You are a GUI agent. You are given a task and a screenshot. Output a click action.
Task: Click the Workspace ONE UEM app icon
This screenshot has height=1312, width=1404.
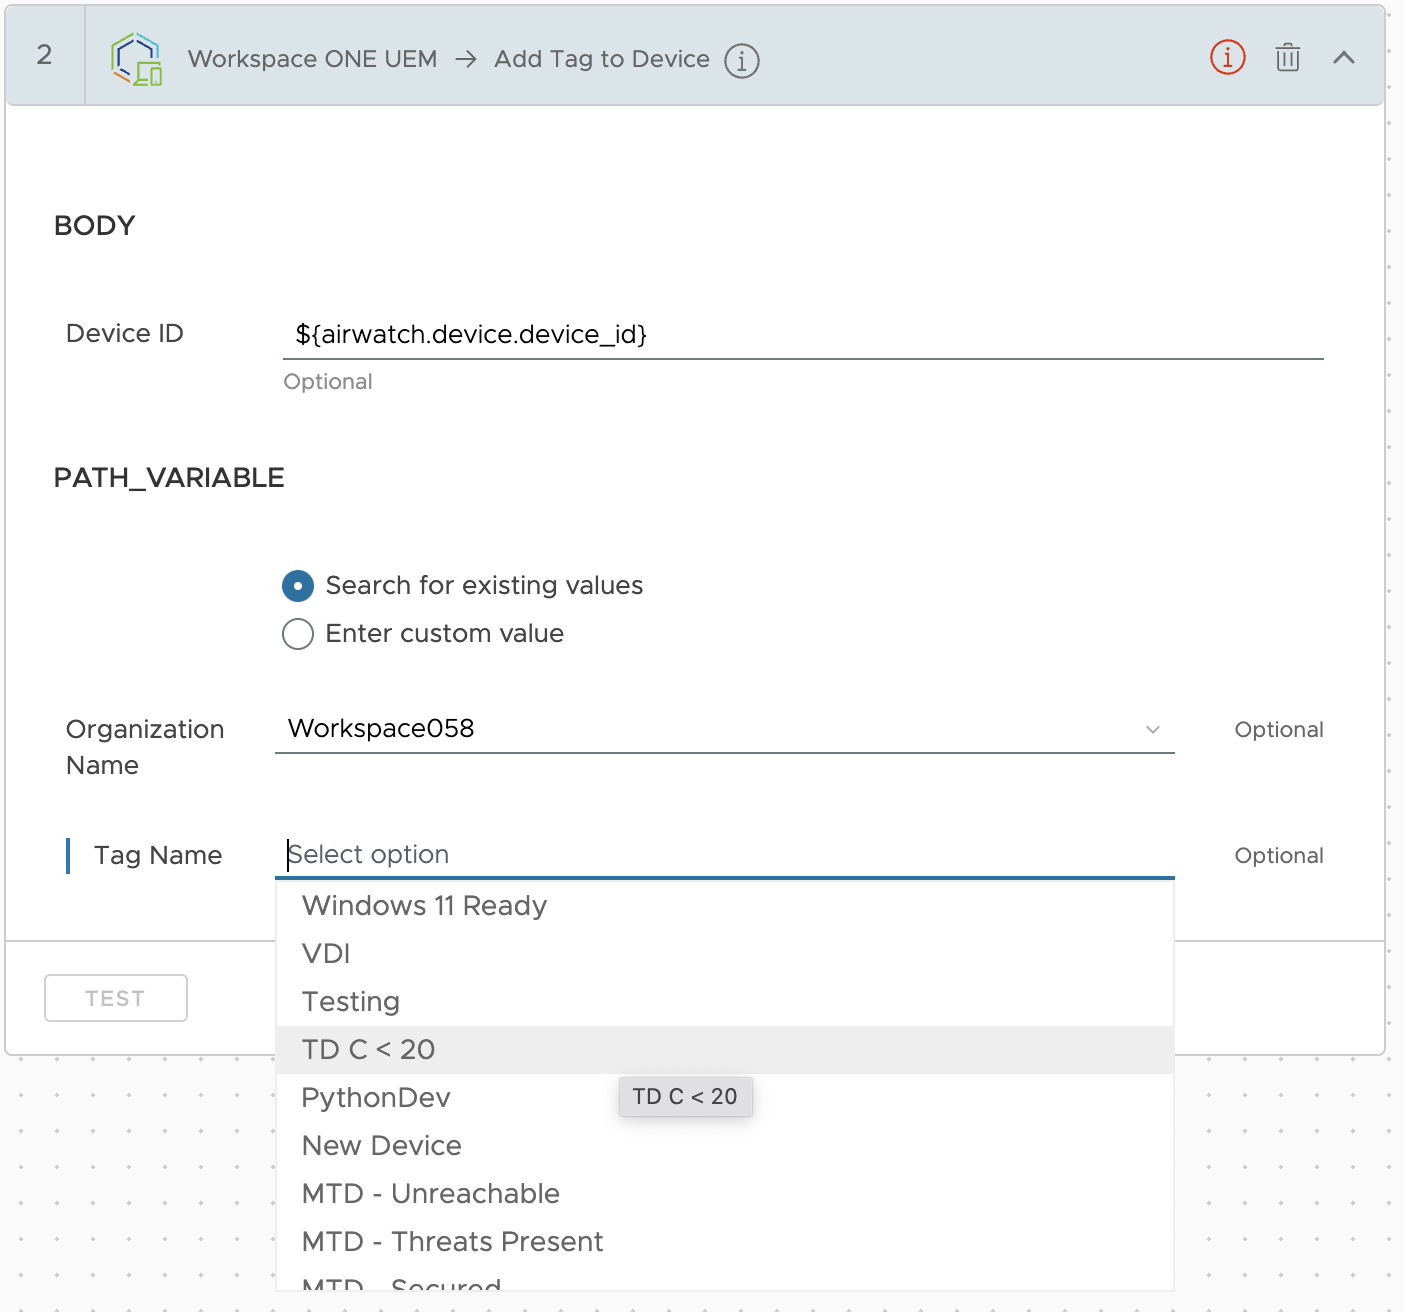click(x=138, y=59)
